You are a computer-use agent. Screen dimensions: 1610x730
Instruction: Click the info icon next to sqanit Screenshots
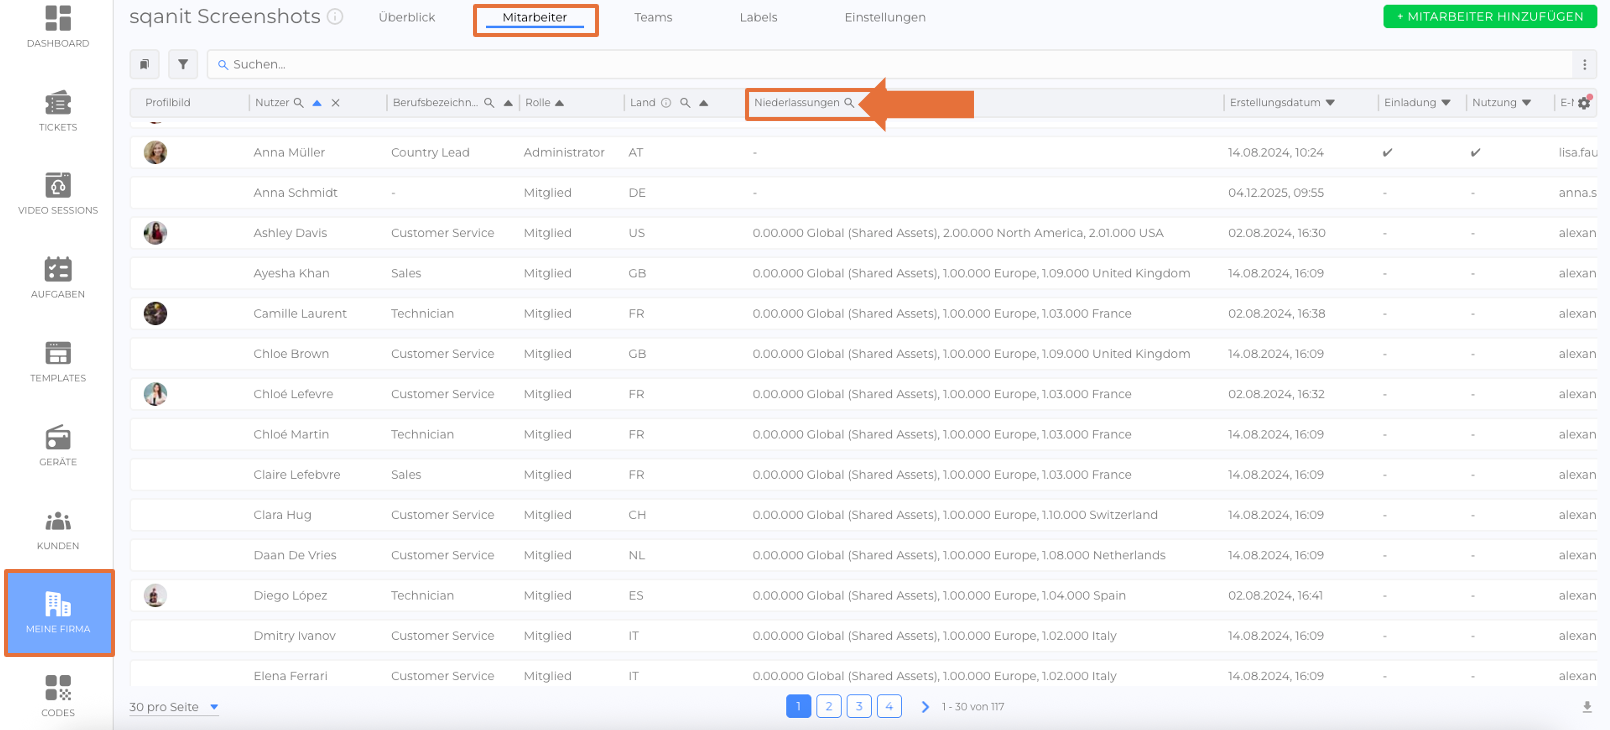point(336,17)
